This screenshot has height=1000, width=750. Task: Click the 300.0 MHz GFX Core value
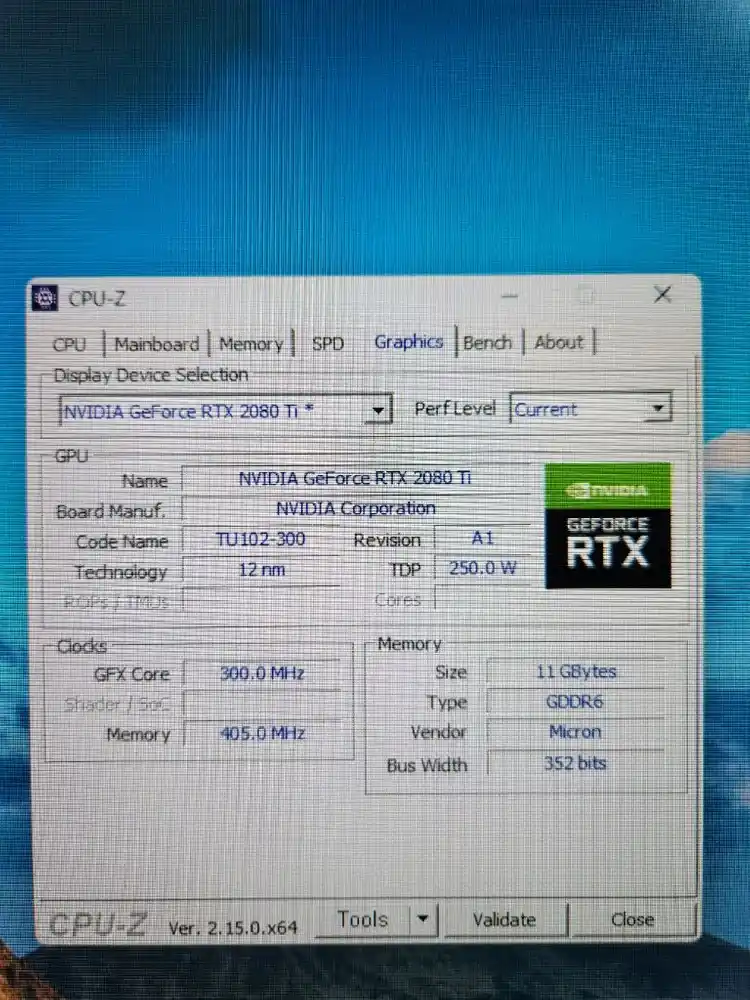(x=262, y=673)
